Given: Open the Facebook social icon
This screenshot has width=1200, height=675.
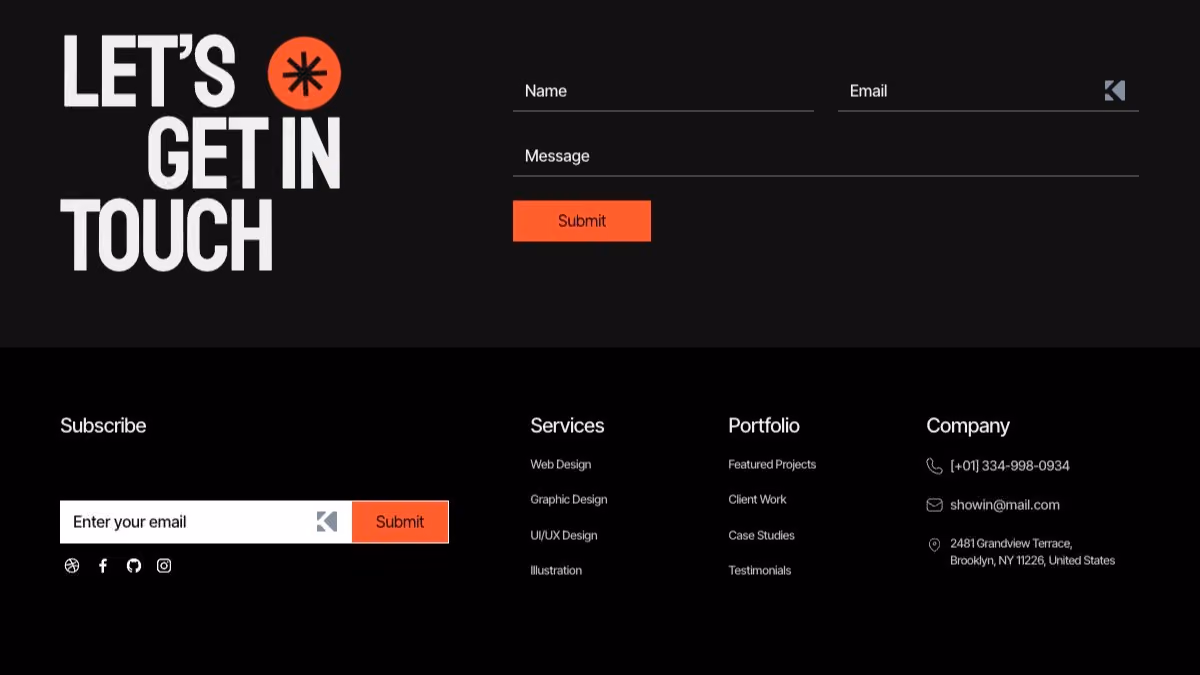Looking at the screenshot, I should click(103, 566).
